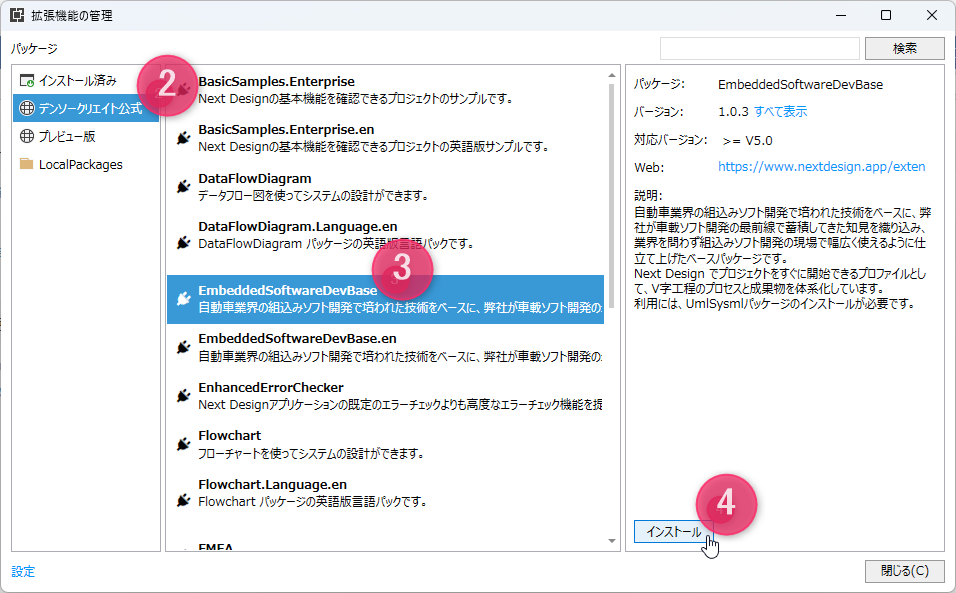Image resolution: width=956 pixels, height=593 pixels.
Task: Close the dialog with 閉じる(C)
Action: 905,571
